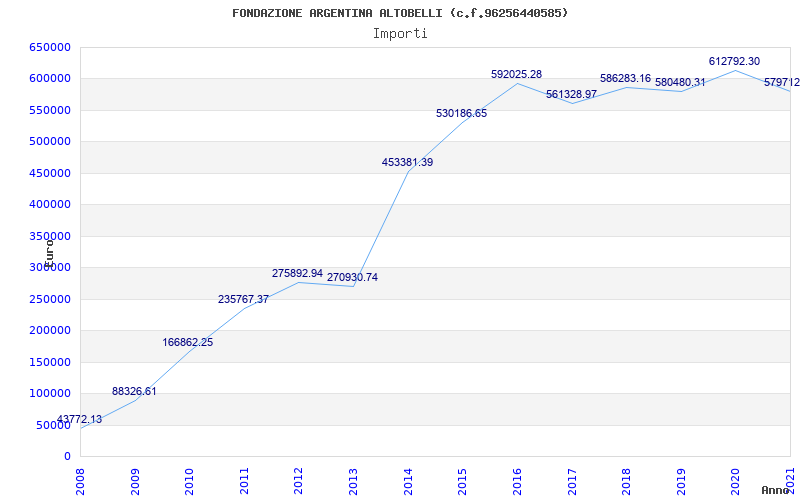The height and width of the screenshot is (500, 800).
Task: Click the peak value 612792.30
Action: [734, 61]
